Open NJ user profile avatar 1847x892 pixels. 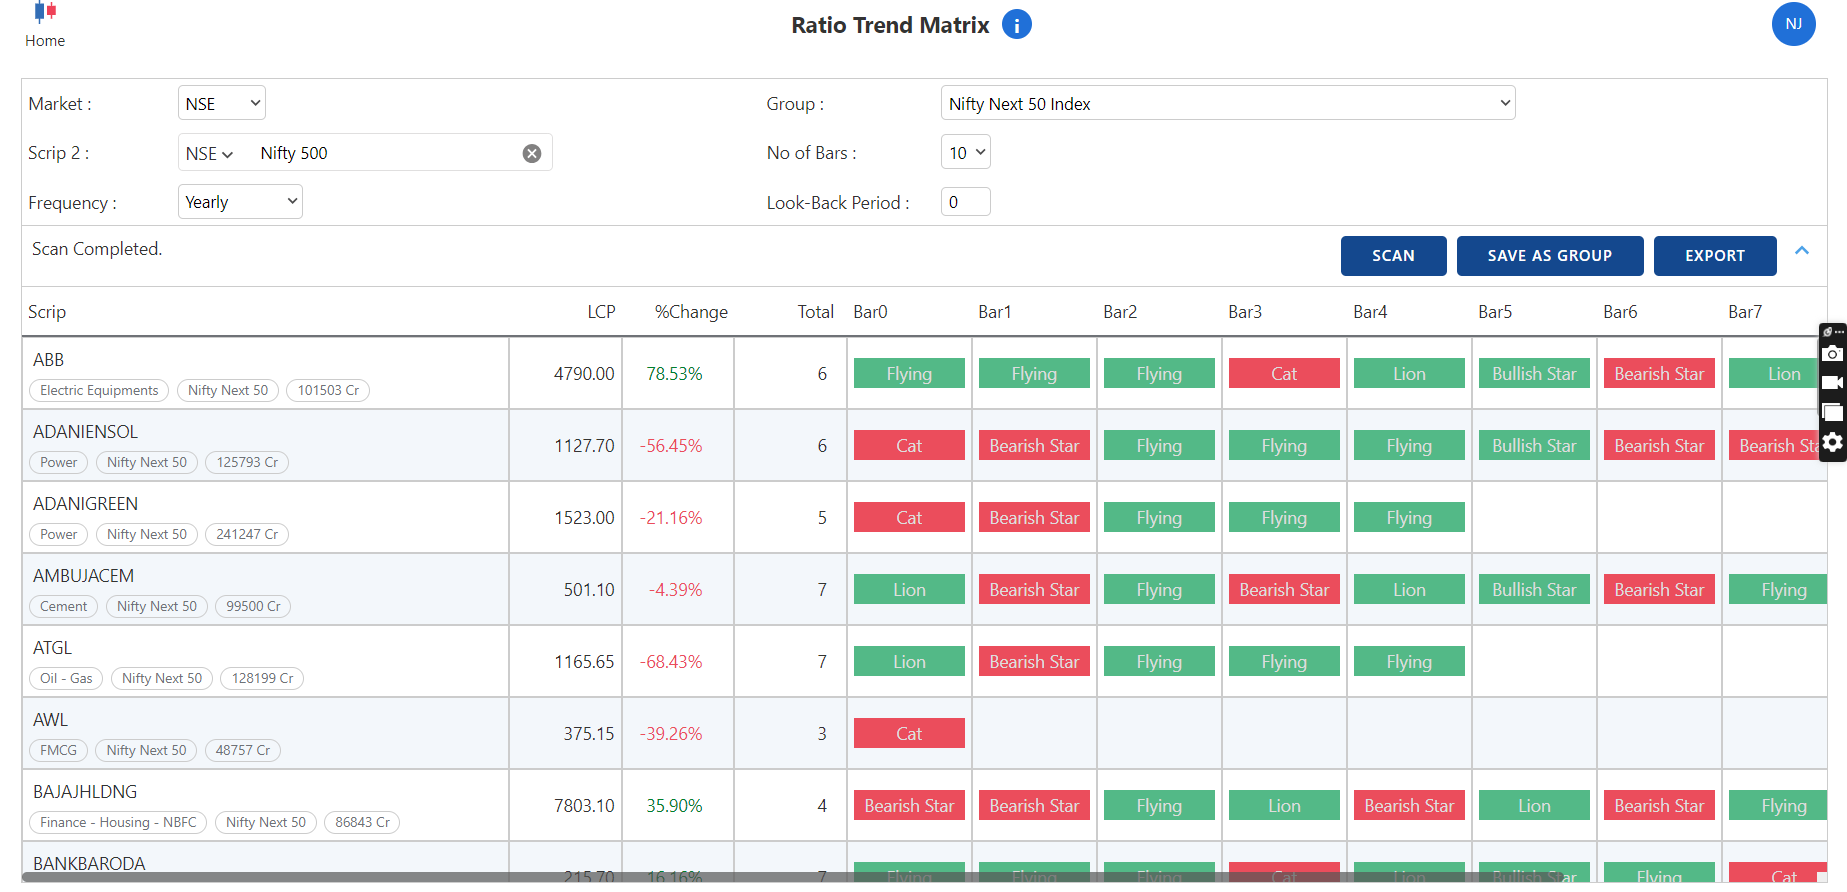point(1793,24)
